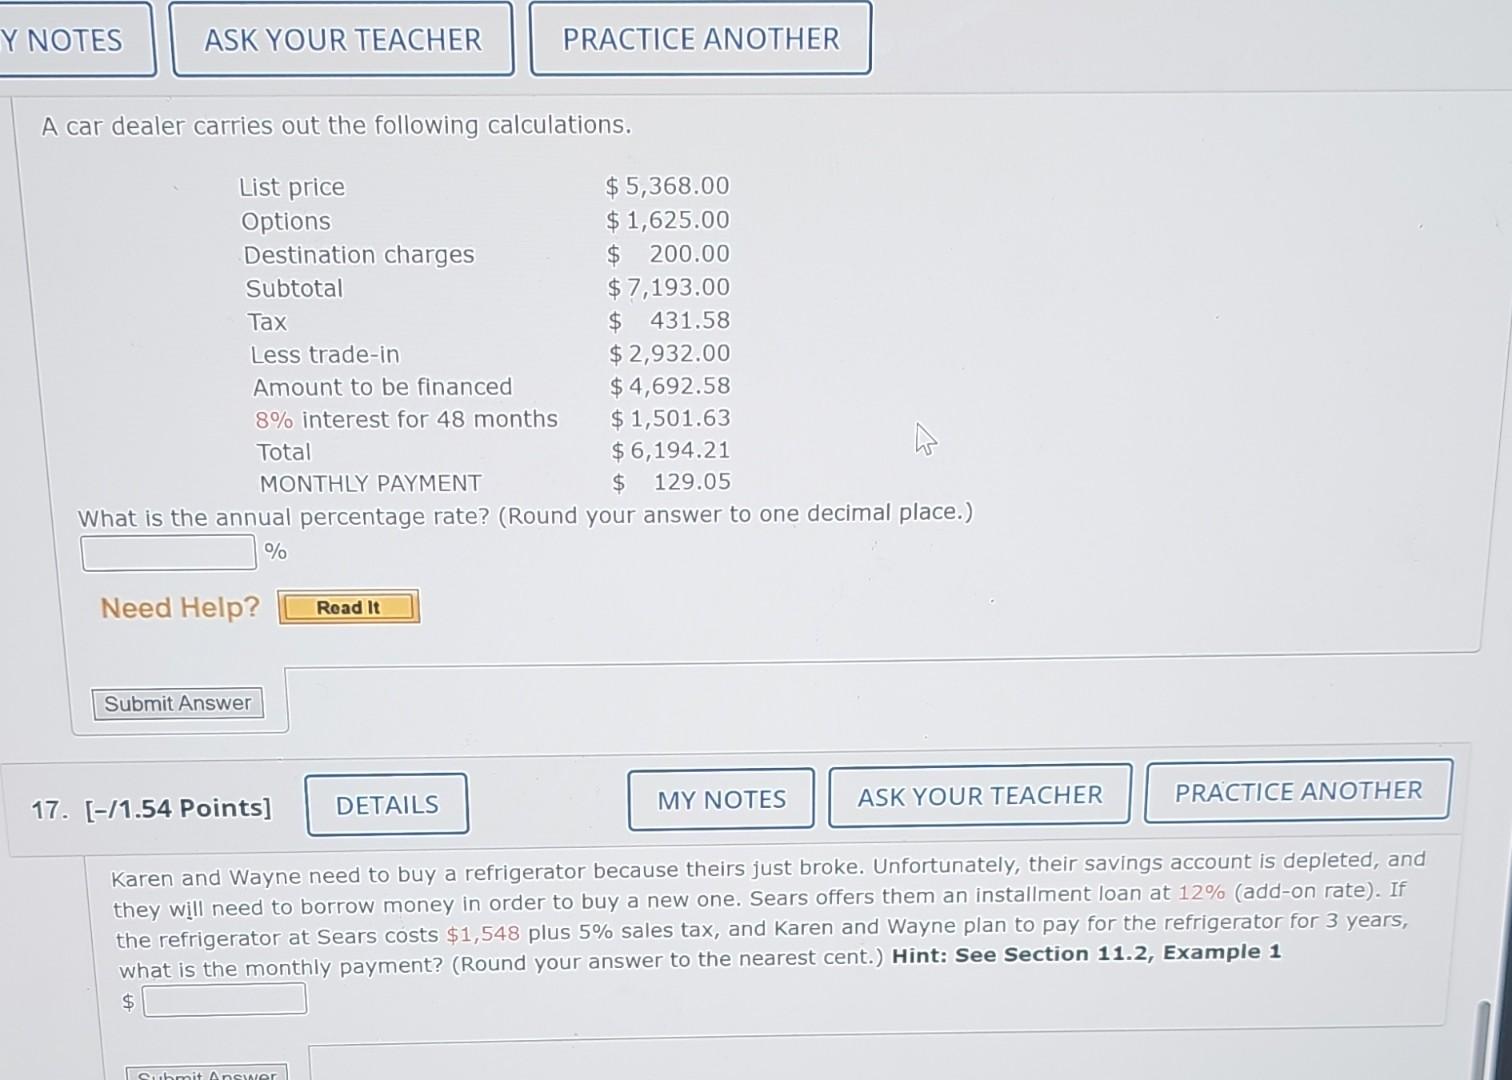This screenshot has width=1512, height=1080.
Task: Click PRACTICE ANOTHER for question 17
Action: coord(1297,790)
